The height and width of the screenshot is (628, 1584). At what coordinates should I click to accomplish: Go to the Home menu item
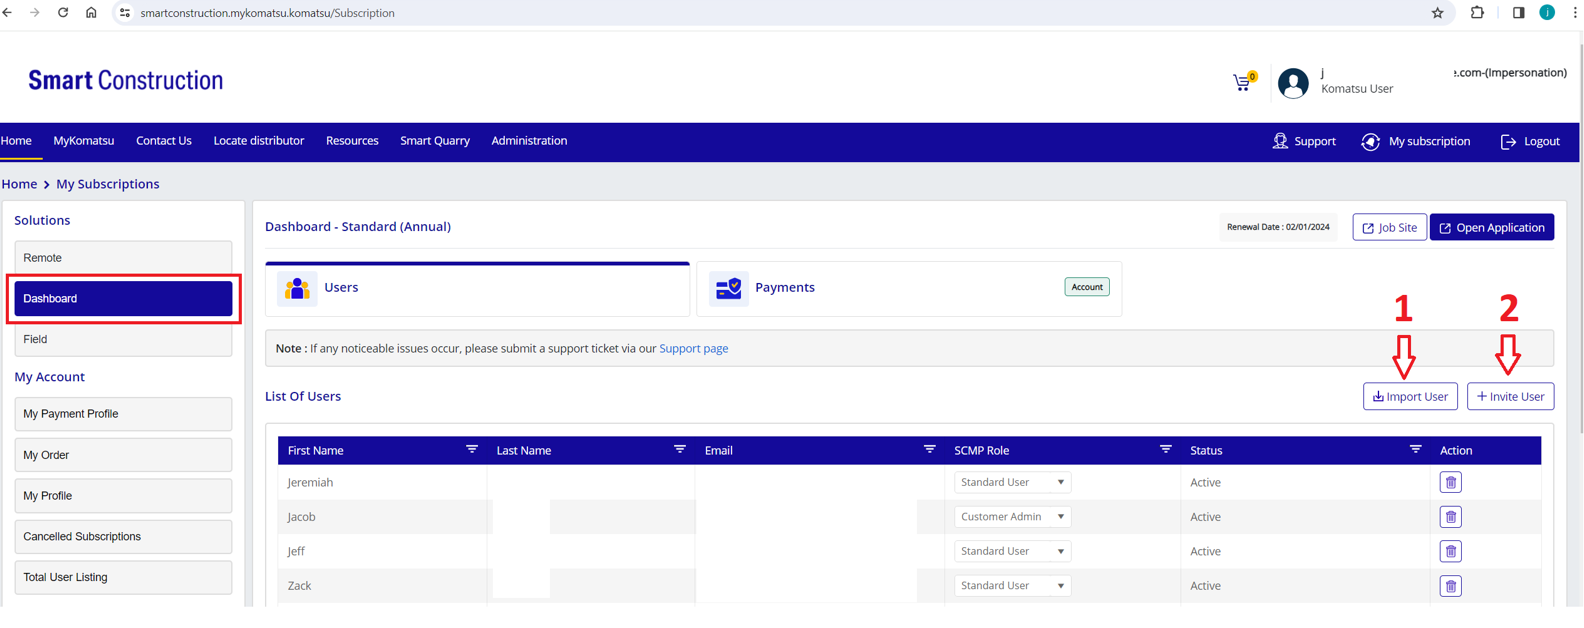pos(16,141)
